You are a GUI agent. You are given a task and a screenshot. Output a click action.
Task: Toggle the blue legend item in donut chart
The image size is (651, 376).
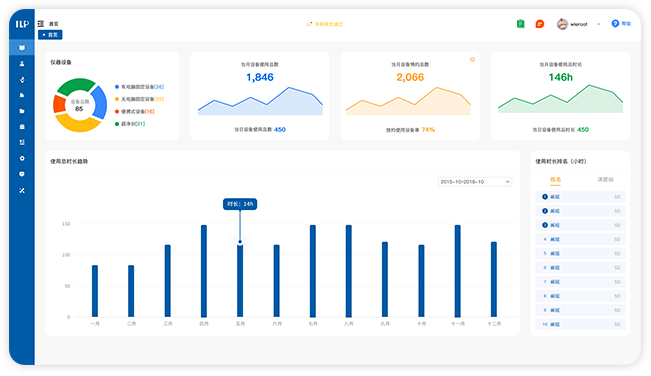tap(140, 87)
